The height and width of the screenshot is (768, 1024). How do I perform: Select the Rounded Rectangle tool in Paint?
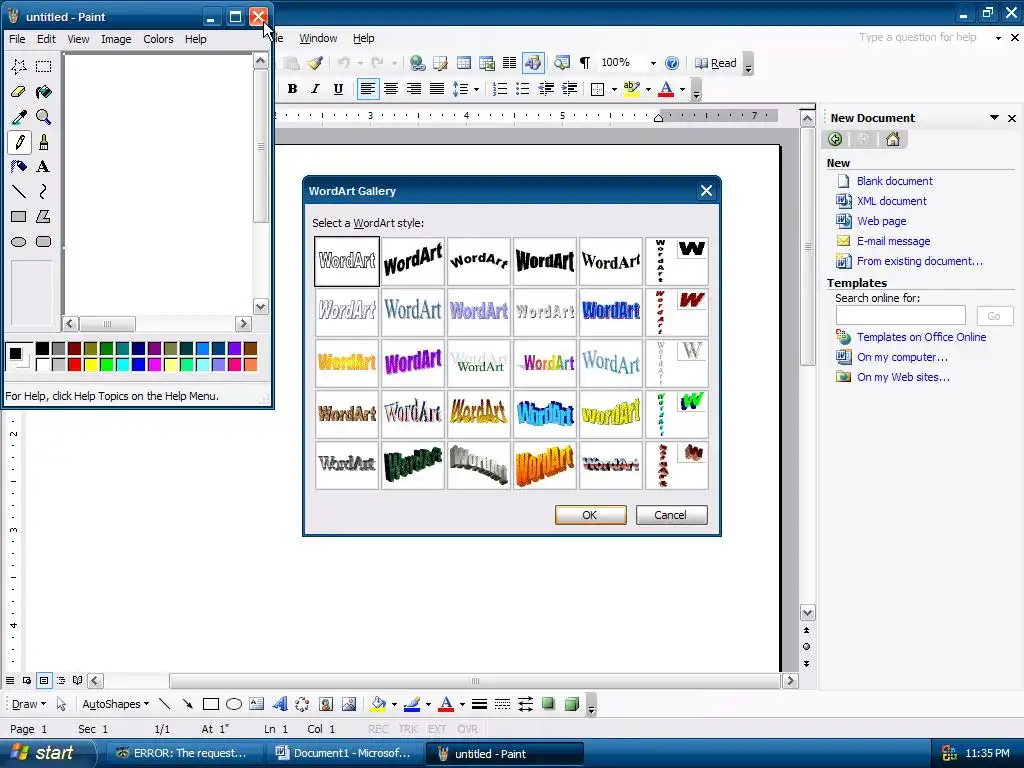pos(43,242)
